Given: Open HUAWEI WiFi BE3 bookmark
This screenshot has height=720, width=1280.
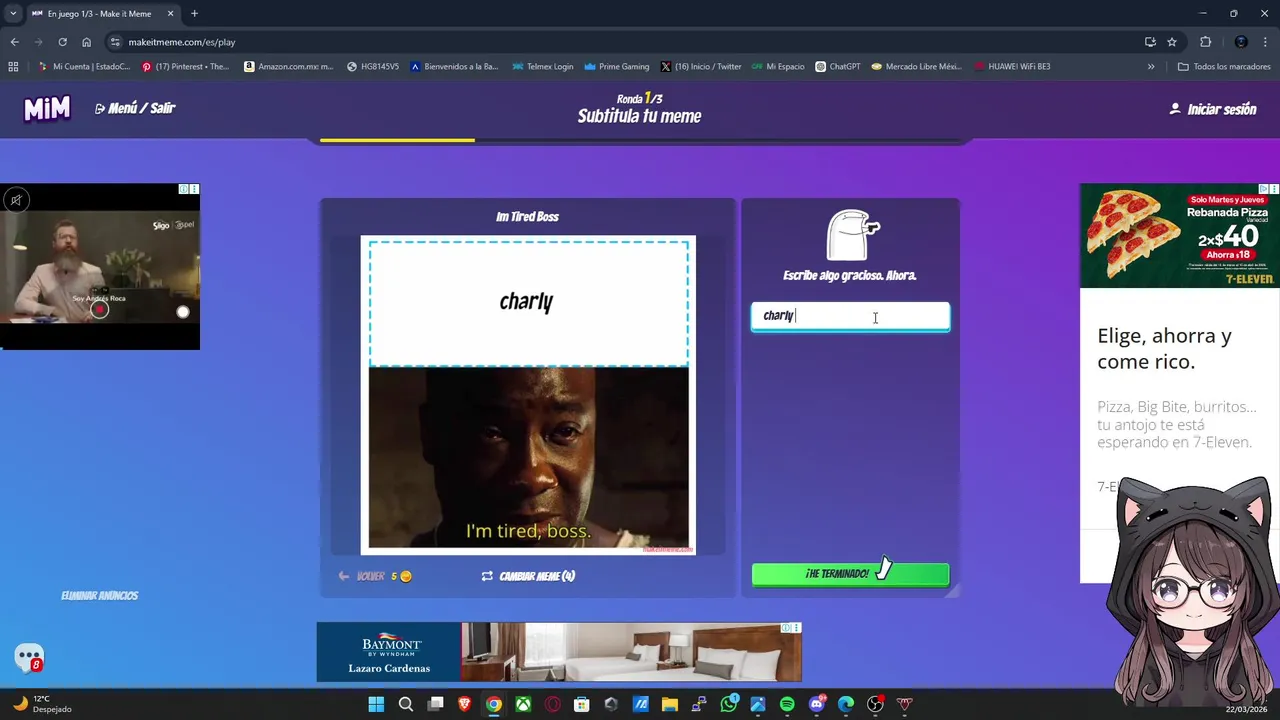Looking at the screenshot, I should (1012, 67).
